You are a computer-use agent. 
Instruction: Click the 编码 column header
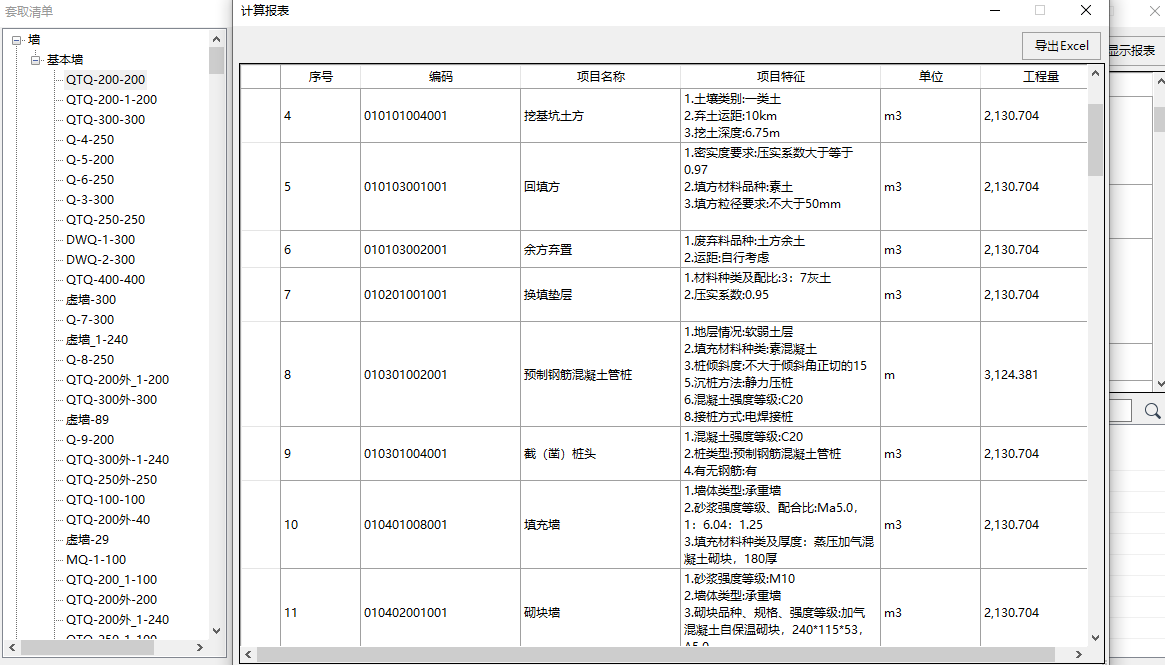pyautogui.click(x=441, y=77)
